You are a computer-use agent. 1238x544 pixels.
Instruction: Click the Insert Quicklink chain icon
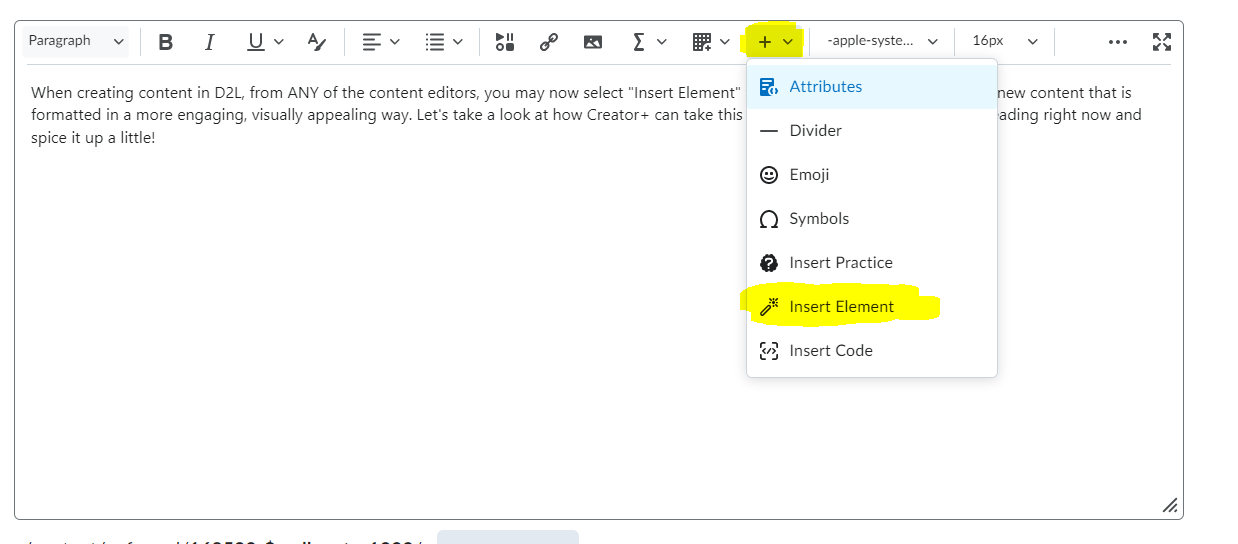point(548,42)
